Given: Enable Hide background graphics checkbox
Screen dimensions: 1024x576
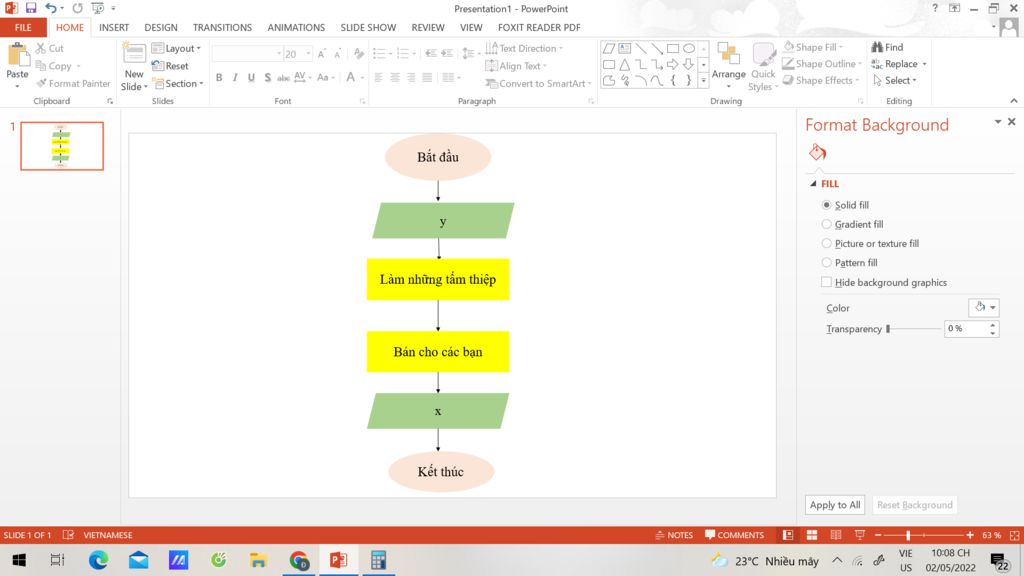Looking at the screenshot, I should pos(826,283).
